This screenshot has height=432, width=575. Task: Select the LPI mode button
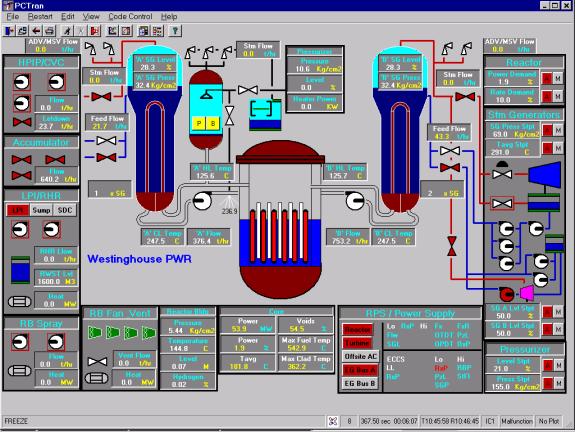click(x=18, y=210)
